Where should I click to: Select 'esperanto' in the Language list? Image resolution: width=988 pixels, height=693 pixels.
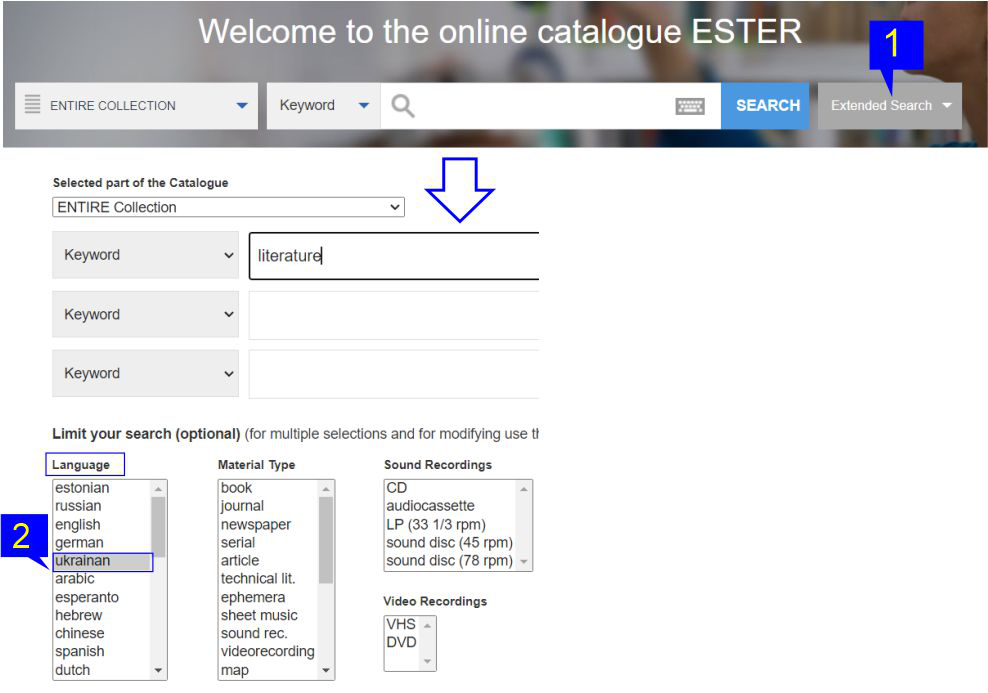(x=87, y=597)
